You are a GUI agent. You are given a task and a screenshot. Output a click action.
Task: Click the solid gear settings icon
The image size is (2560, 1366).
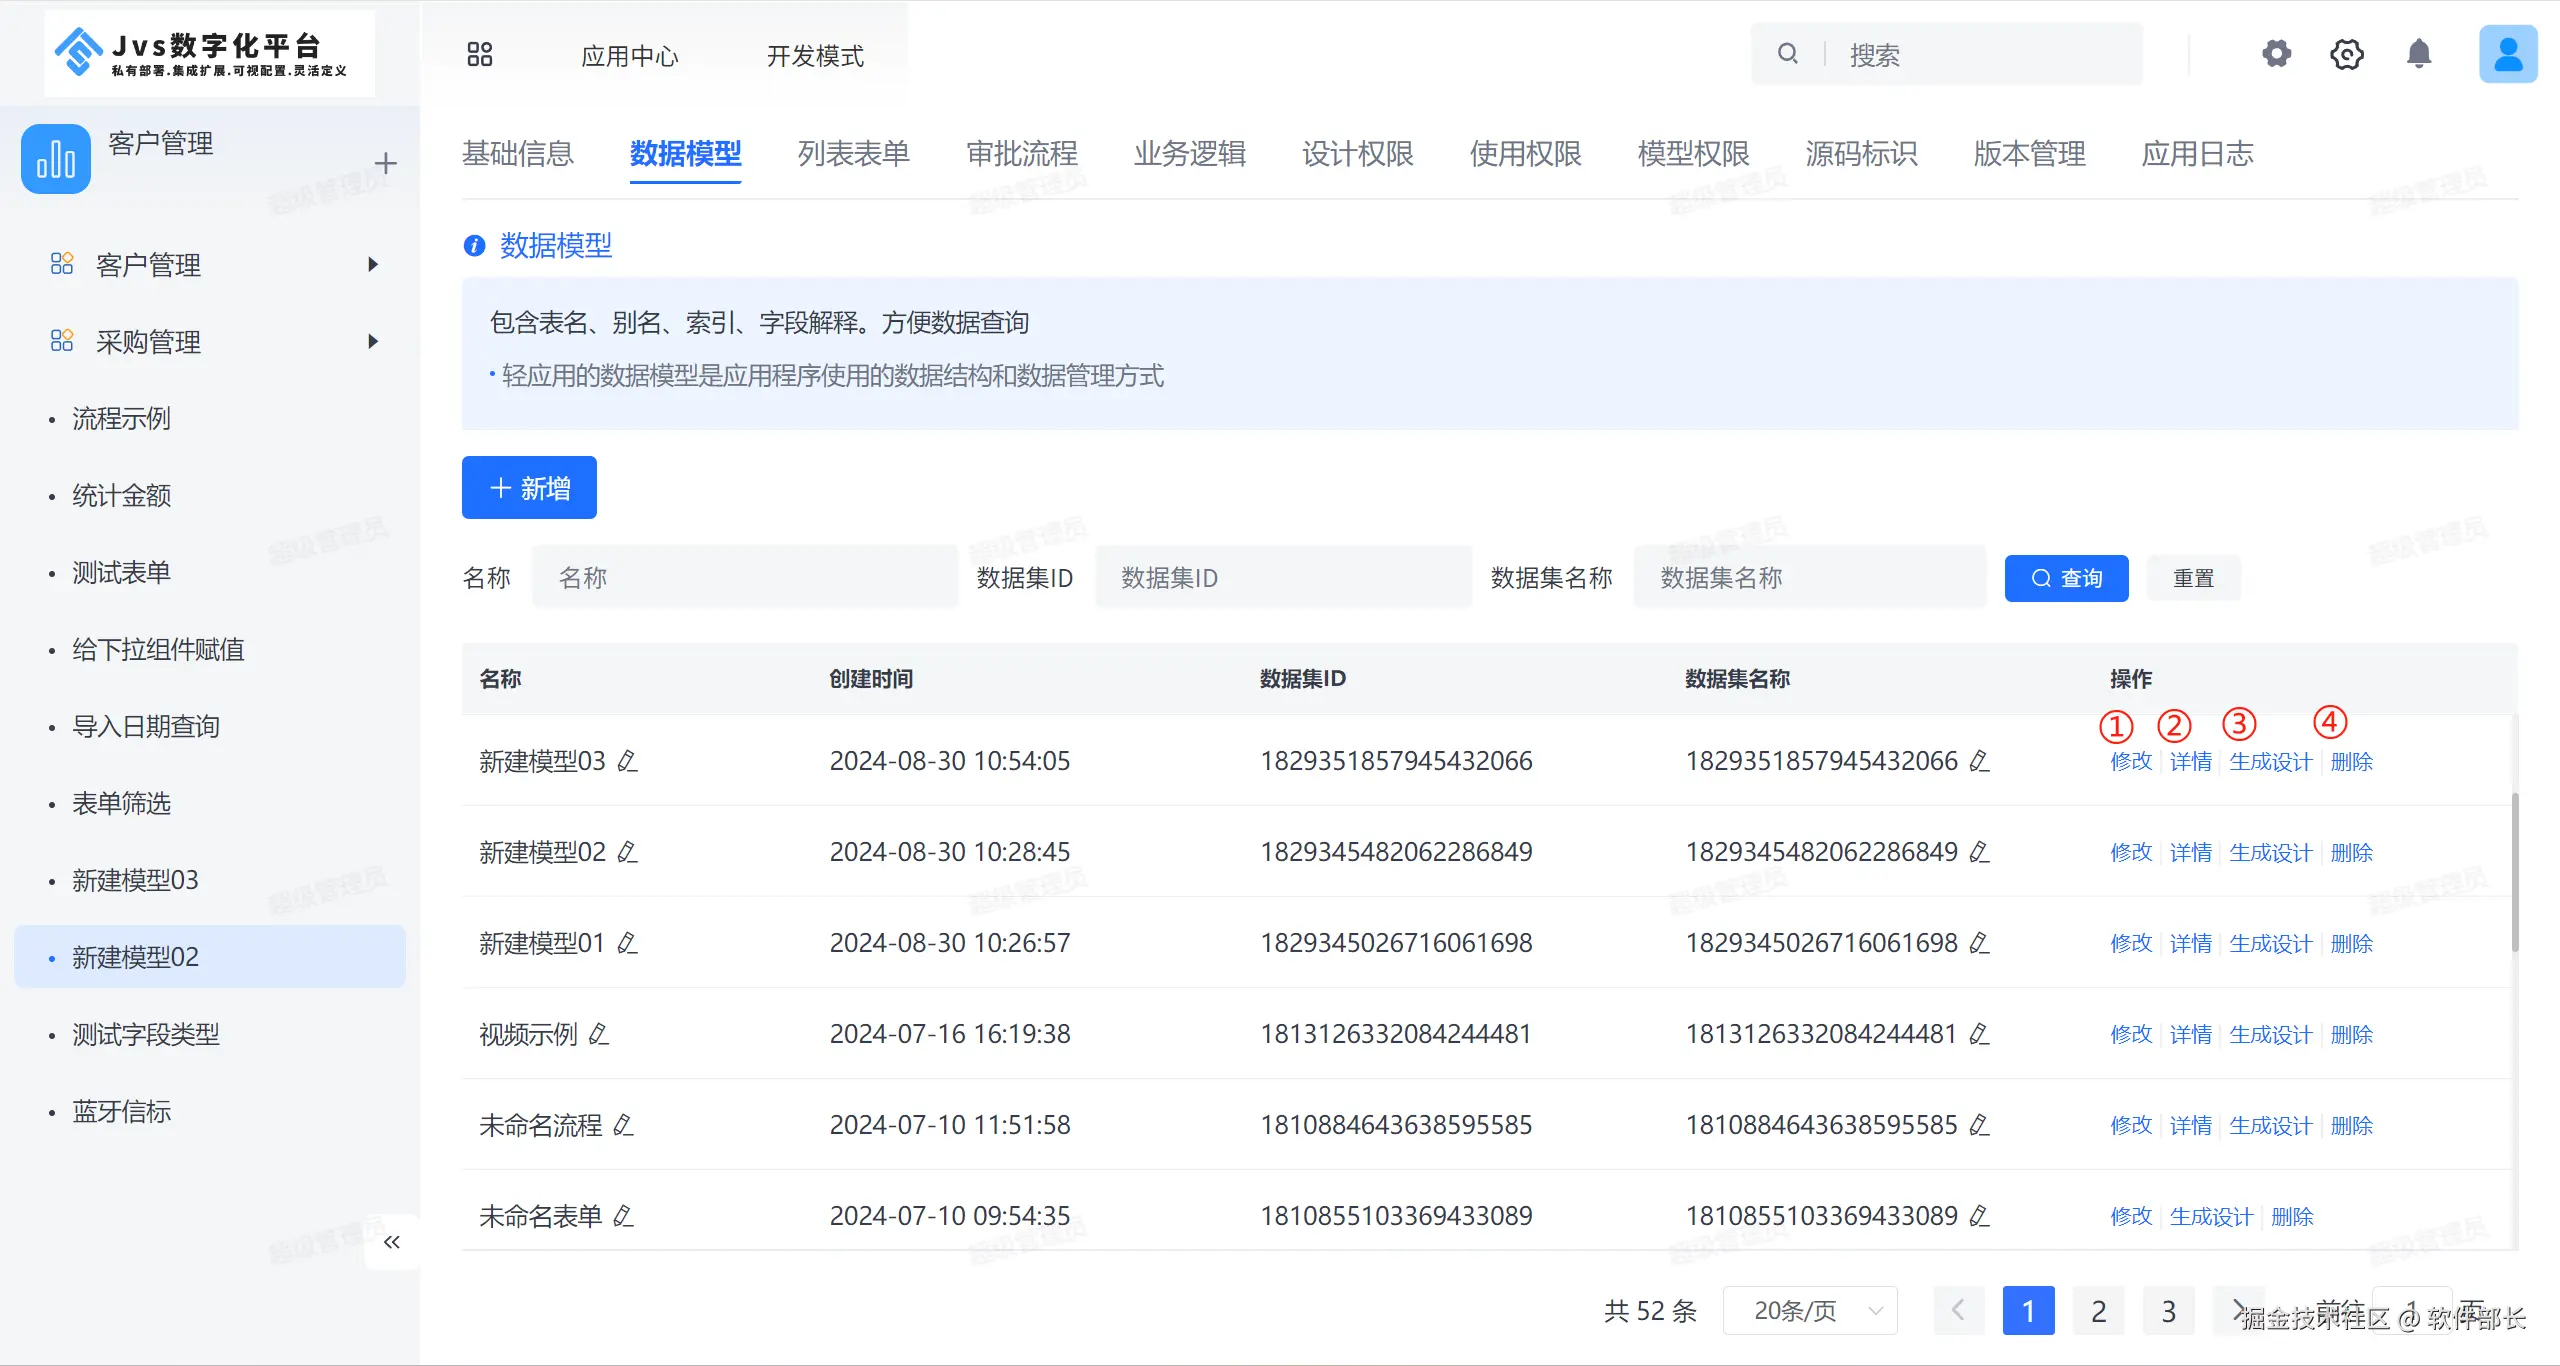pos(2277,54)
